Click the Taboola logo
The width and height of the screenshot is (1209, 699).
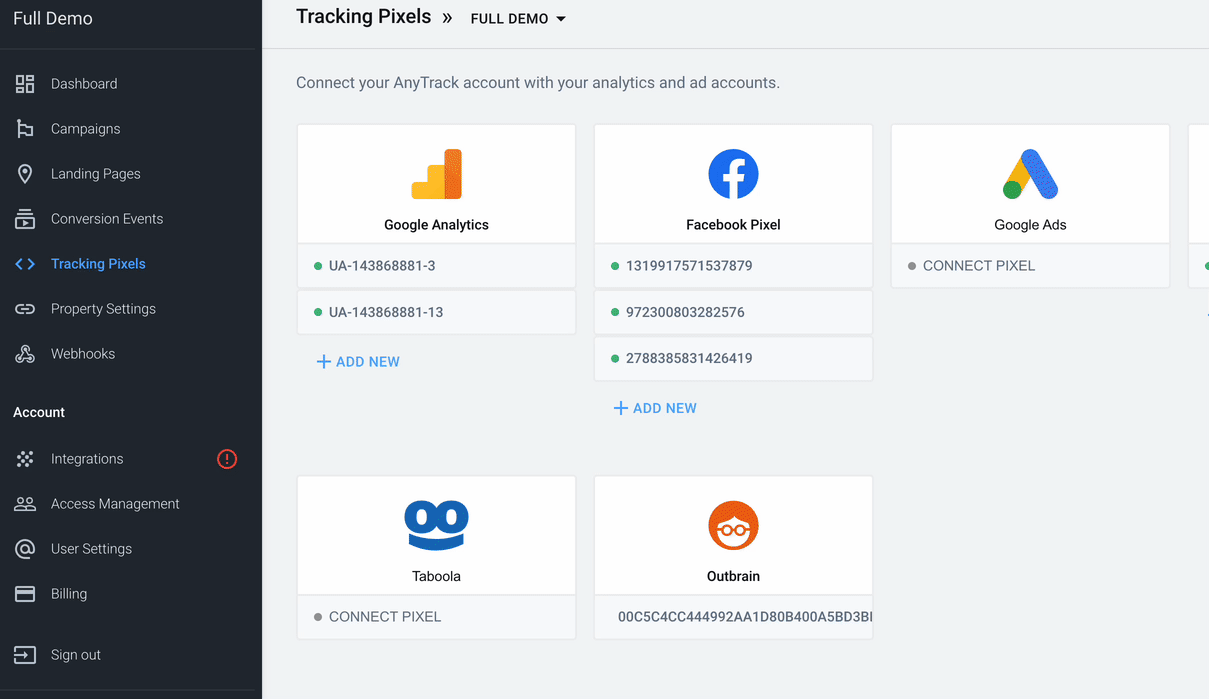(436, 526)
